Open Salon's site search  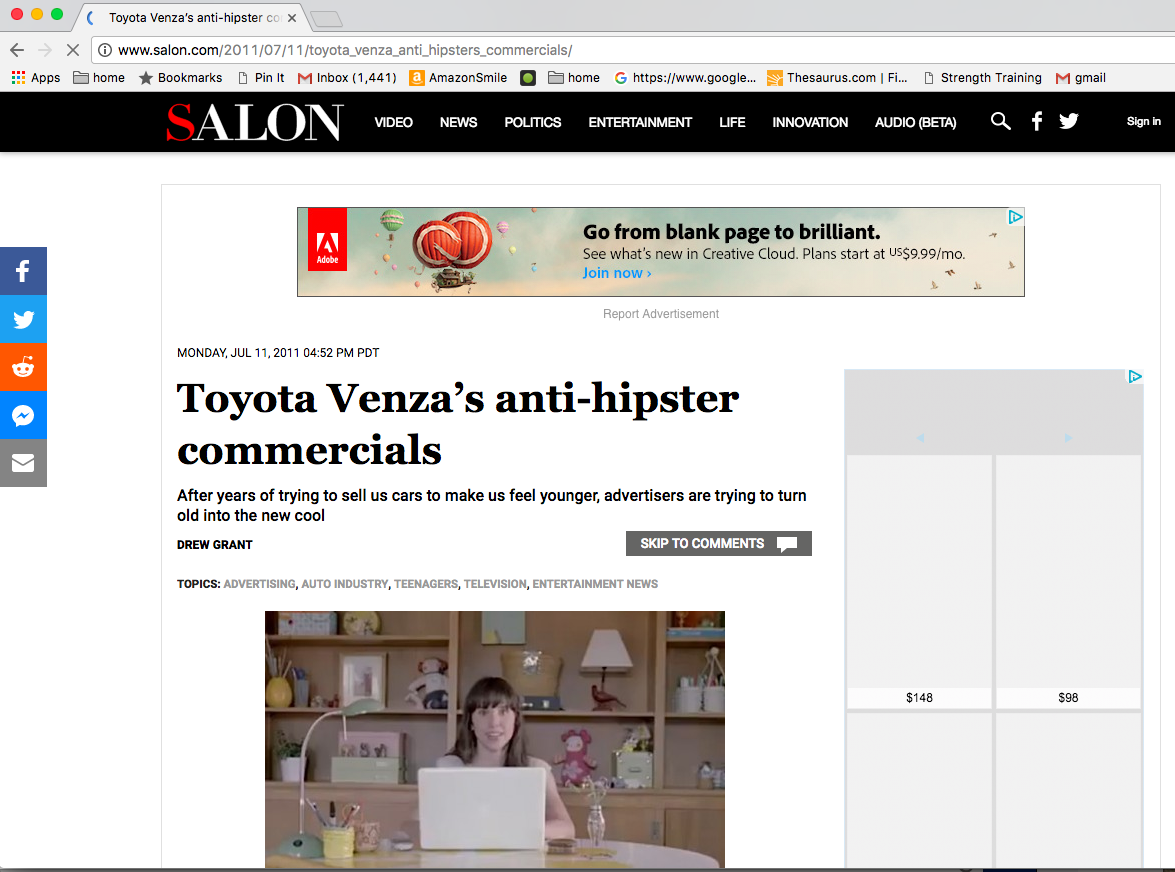[x=1000, y=121]
